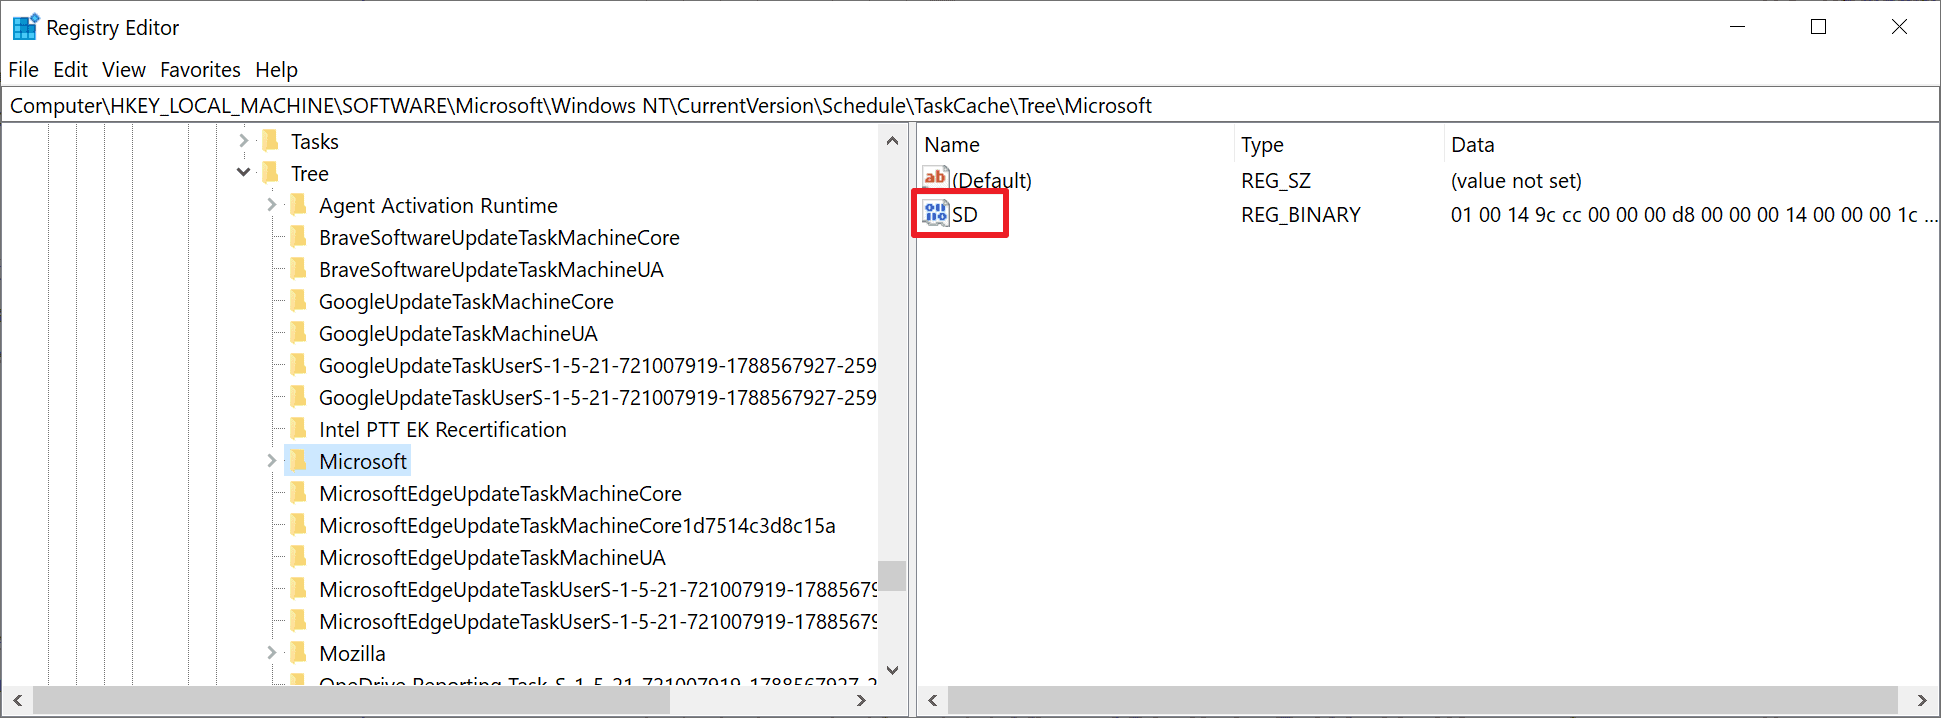Expand the Agent Activation Runtime key
The width and height of the screenshot is (1941, 718).
(x=271, y=205)
